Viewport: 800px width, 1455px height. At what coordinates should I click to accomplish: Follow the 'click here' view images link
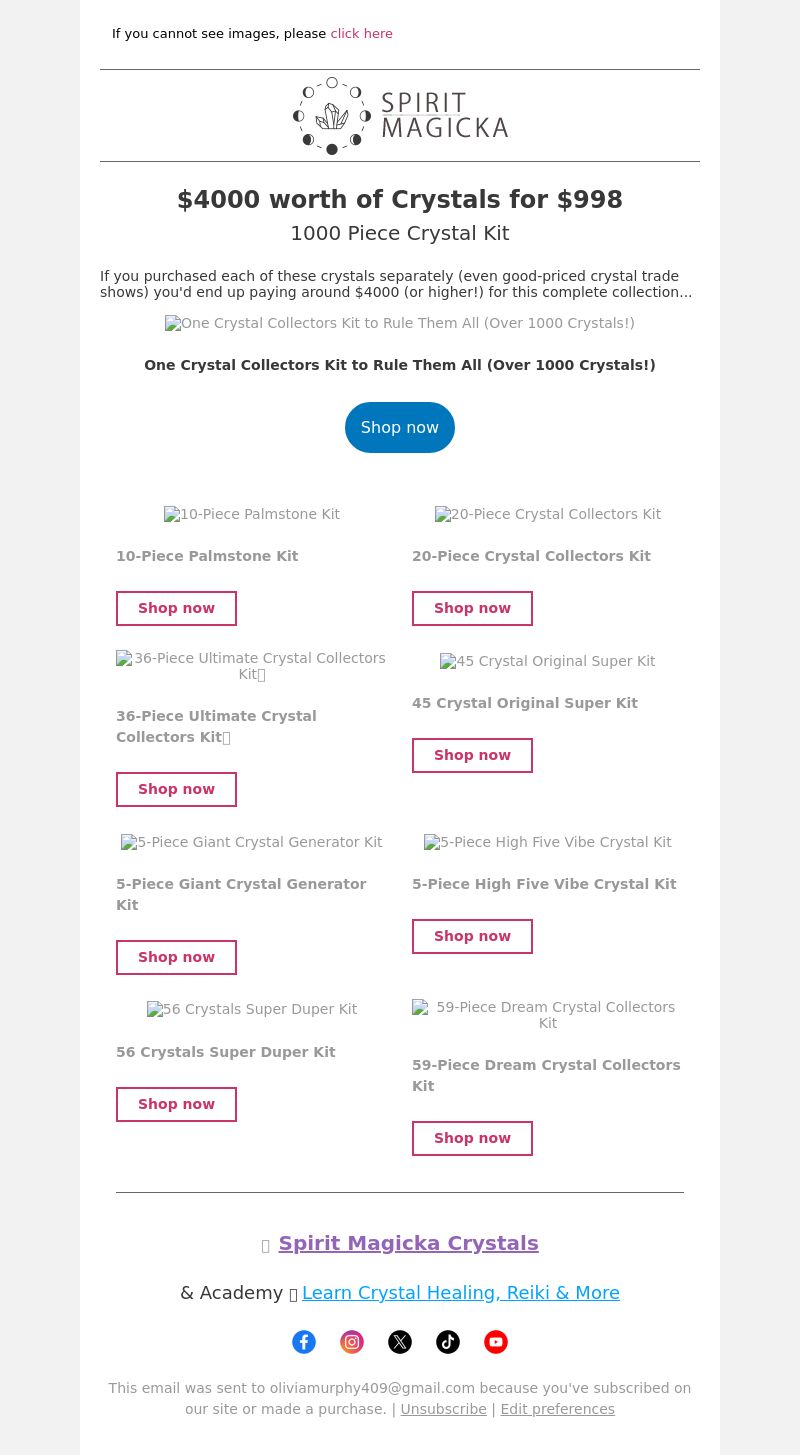[361, 34]
